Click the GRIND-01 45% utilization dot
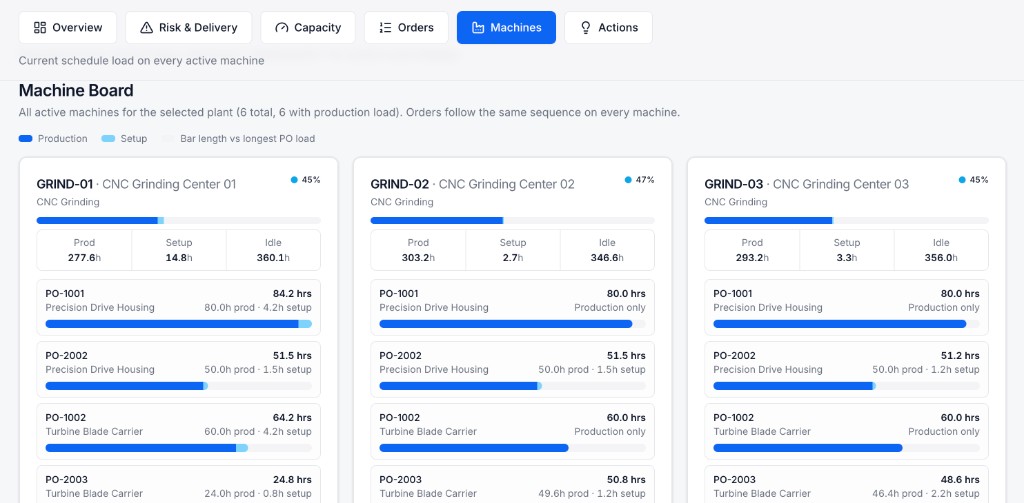Viewport: 1024px width, 503px height. pyautogui.click(x=294, y=180)
